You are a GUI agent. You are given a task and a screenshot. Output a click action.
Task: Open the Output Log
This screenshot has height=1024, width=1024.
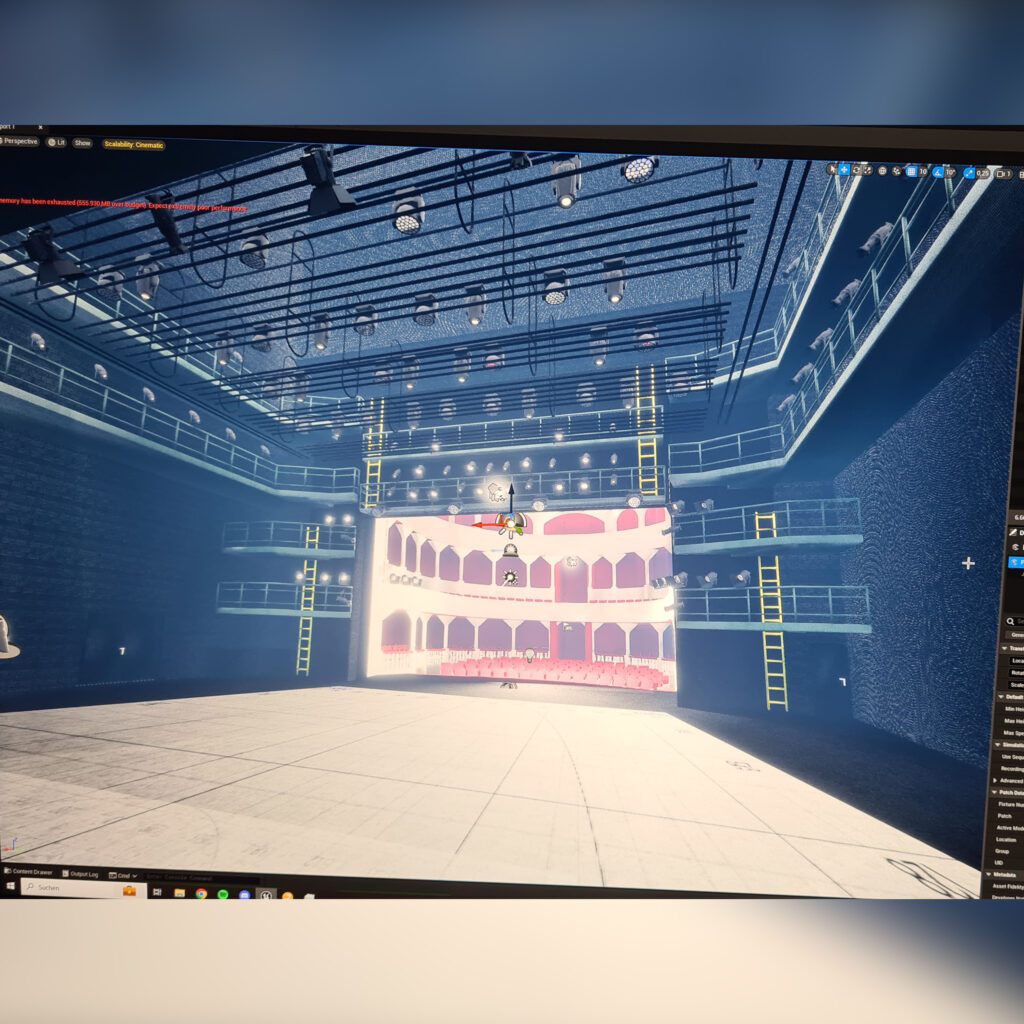[80, 874]
